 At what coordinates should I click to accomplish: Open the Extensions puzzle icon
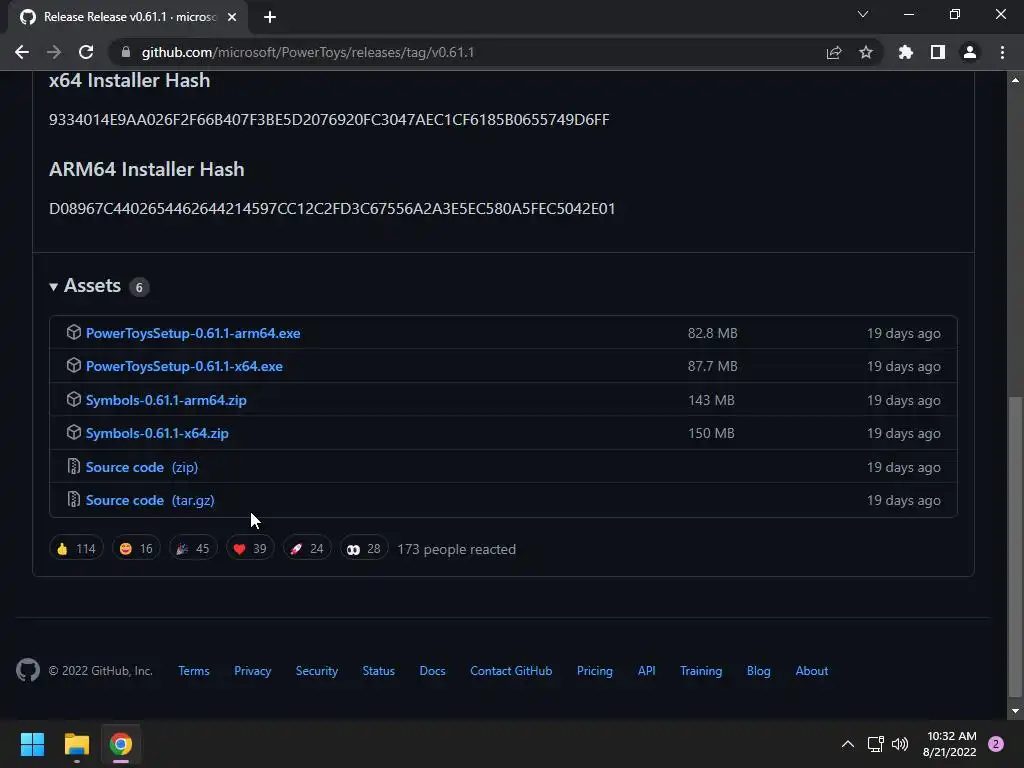click(x=906, y=52)
